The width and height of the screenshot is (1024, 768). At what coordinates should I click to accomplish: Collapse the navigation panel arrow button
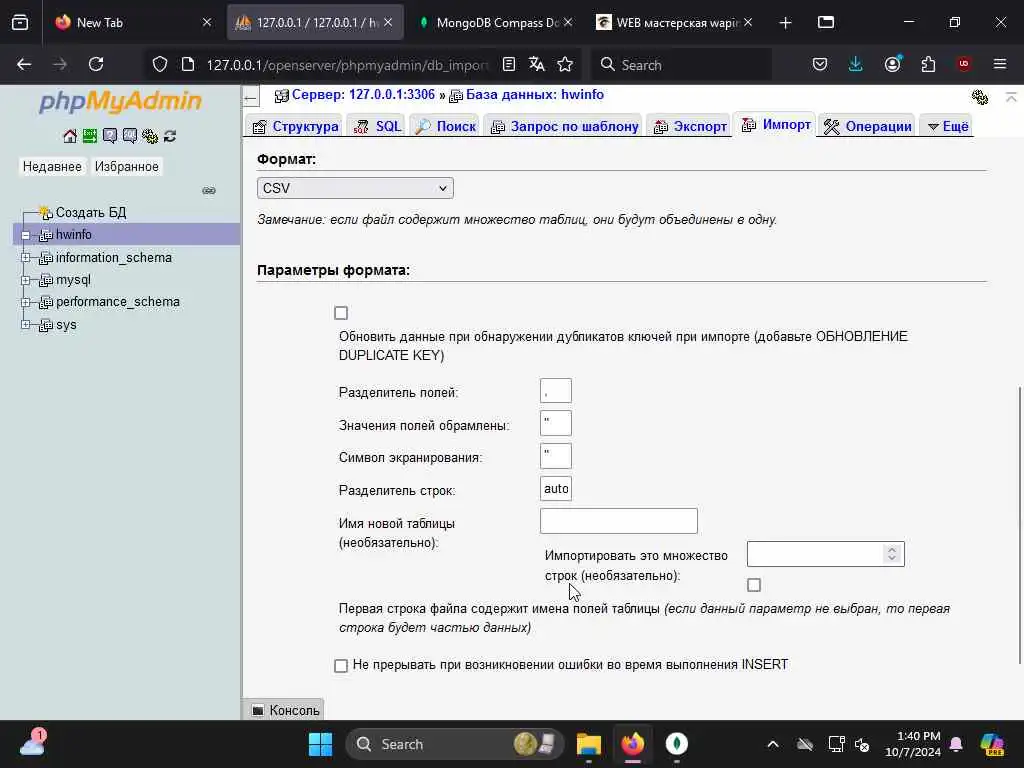point(251,98)
